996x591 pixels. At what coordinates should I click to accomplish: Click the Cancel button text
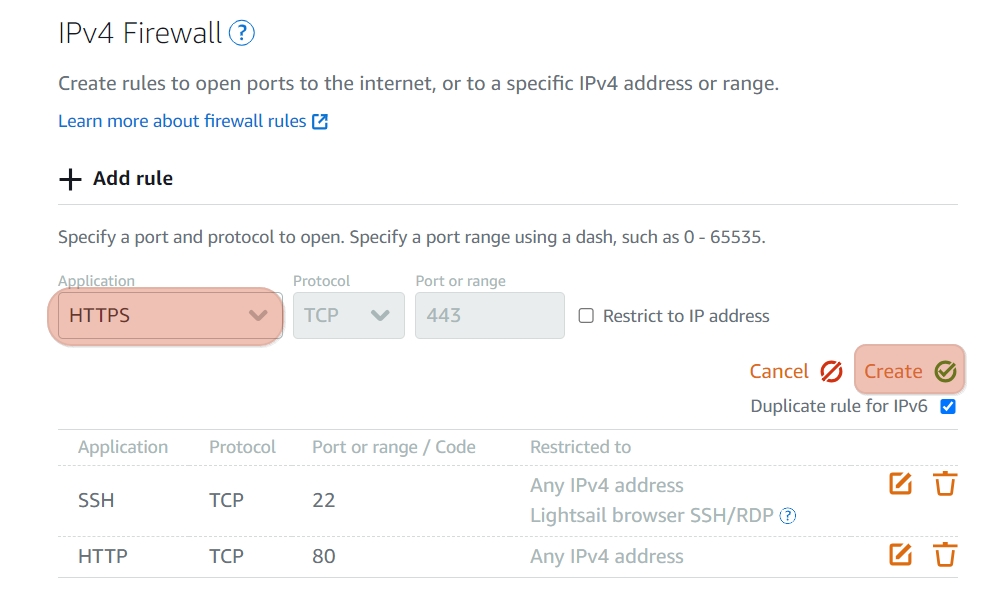coord(779,371)
